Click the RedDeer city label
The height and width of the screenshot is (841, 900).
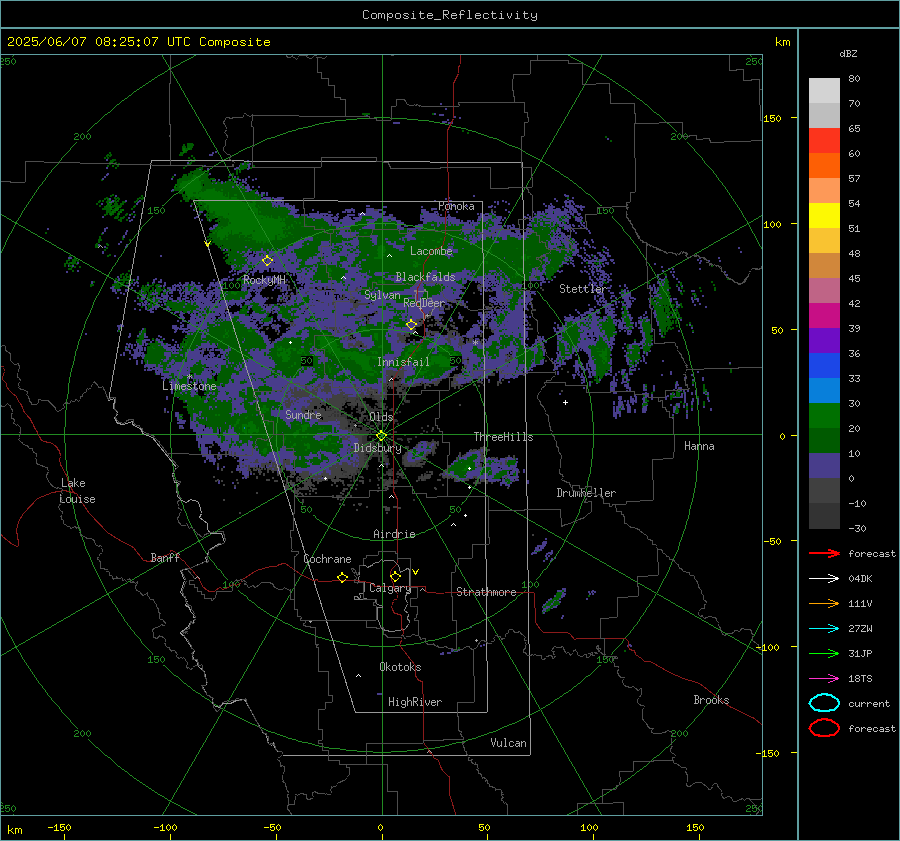(x=424, y=303)
